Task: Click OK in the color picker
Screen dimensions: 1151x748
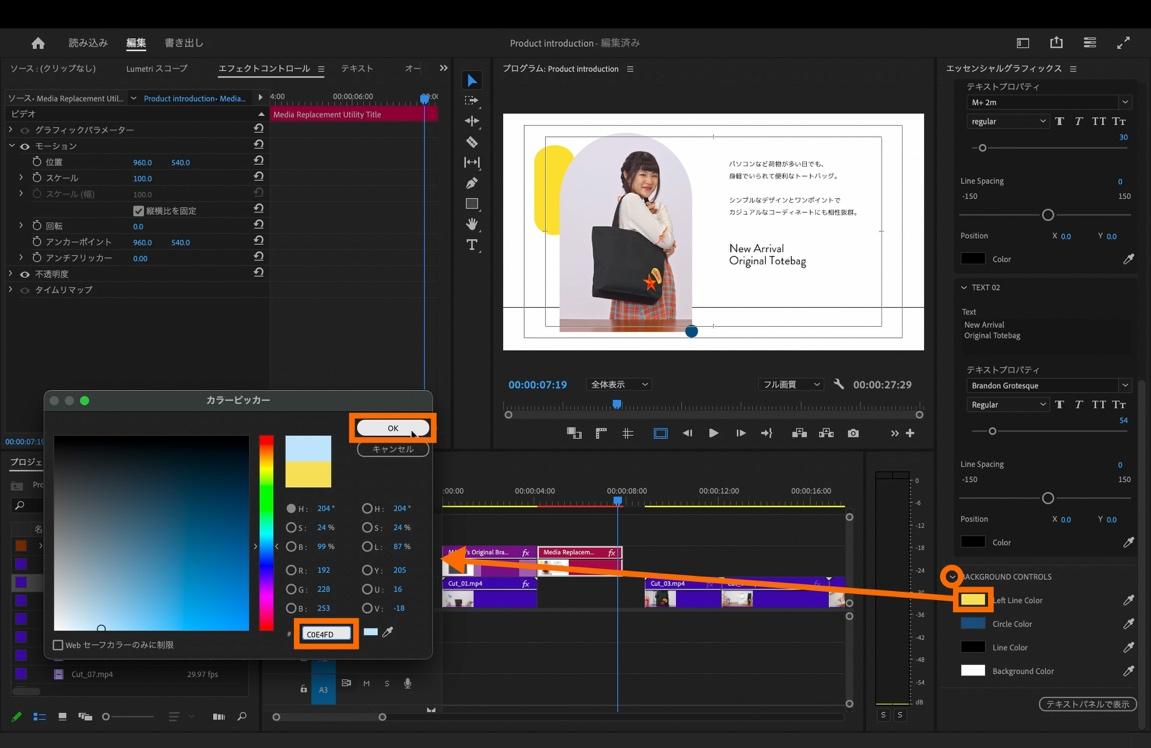Action: click(393, 428)
